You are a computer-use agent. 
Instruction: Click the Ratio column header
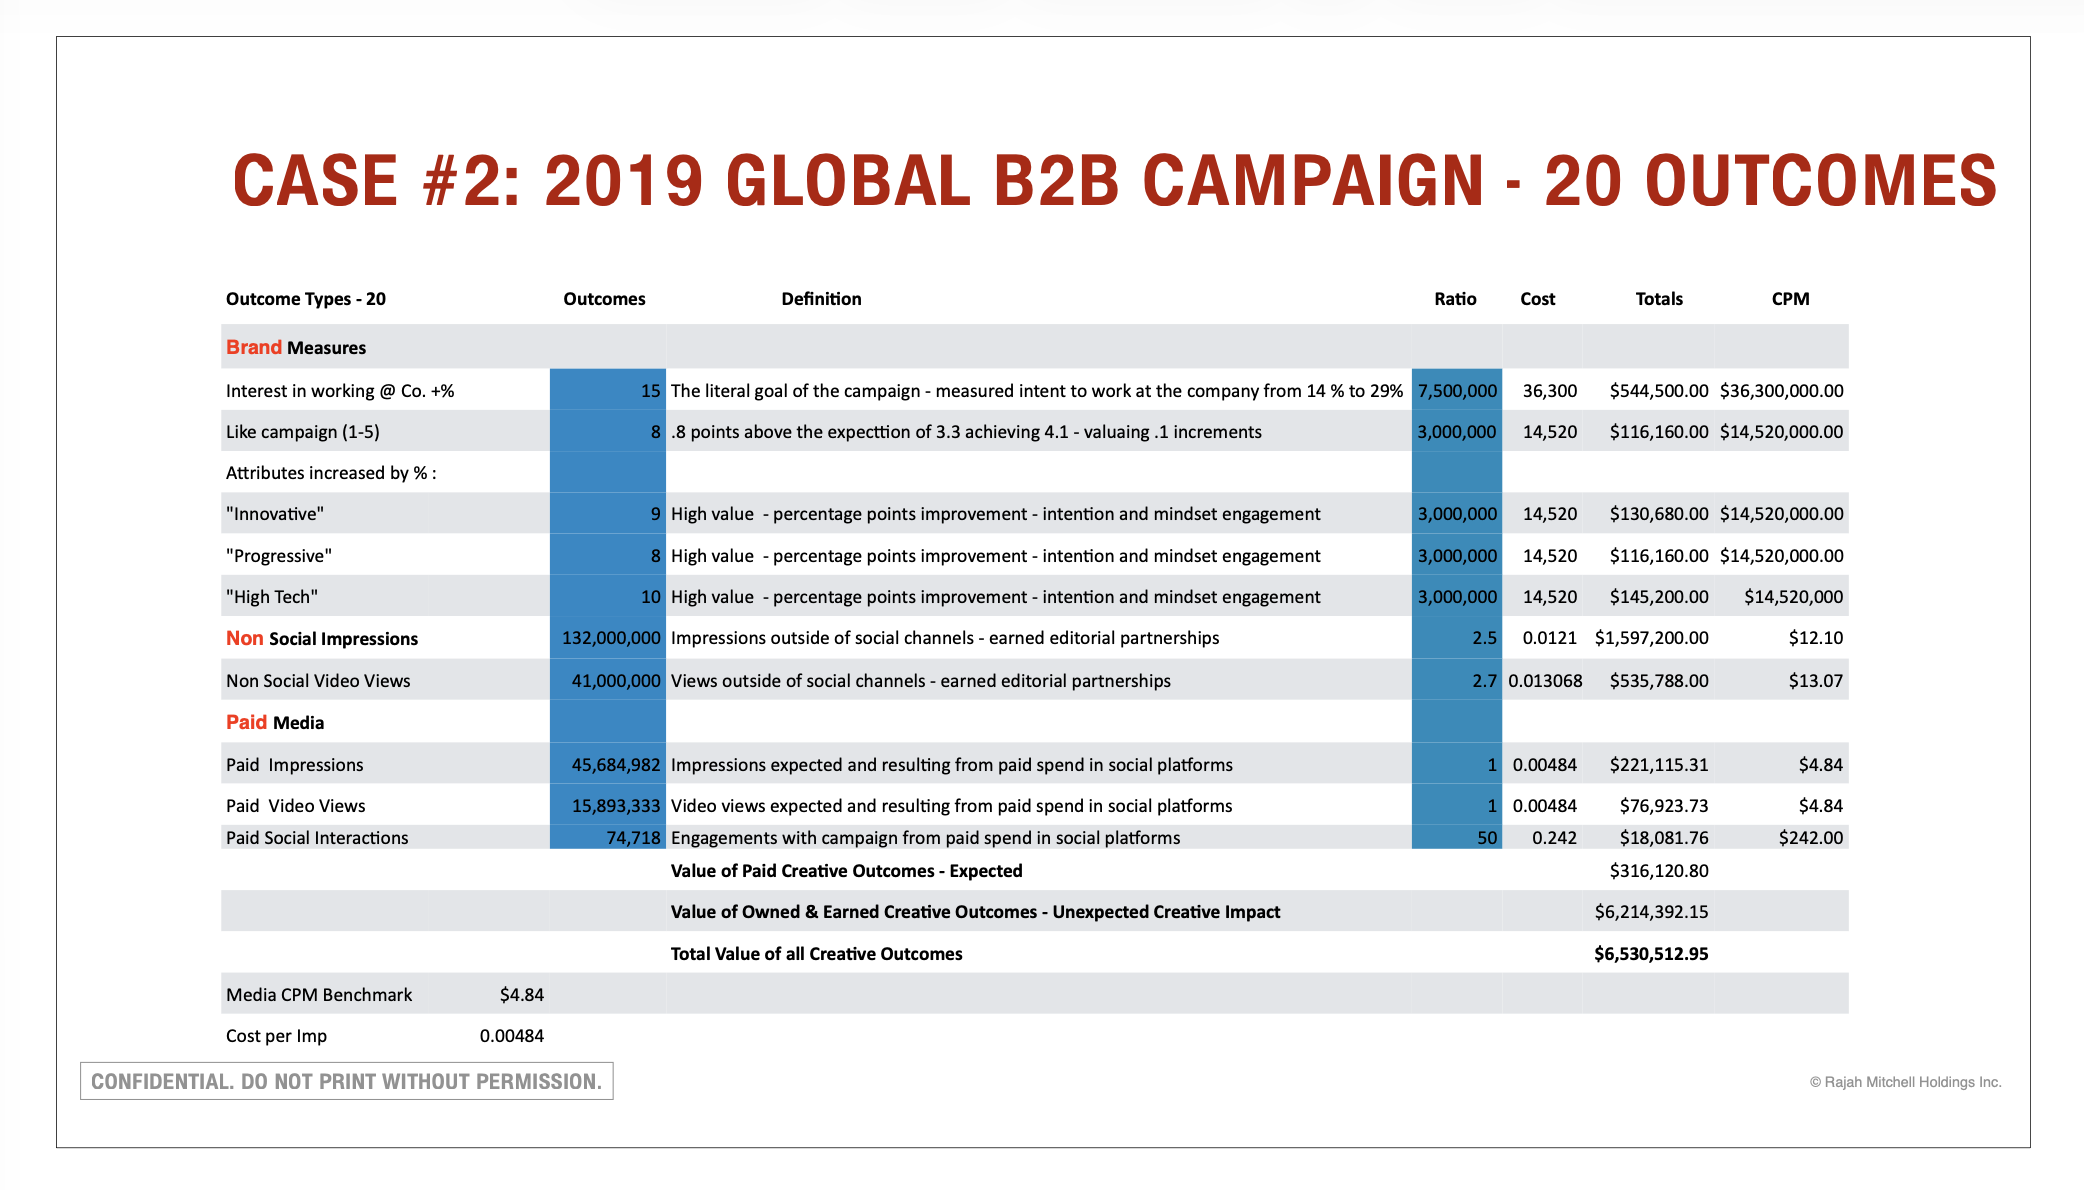pyautogui.click(x=1455, y=298)
